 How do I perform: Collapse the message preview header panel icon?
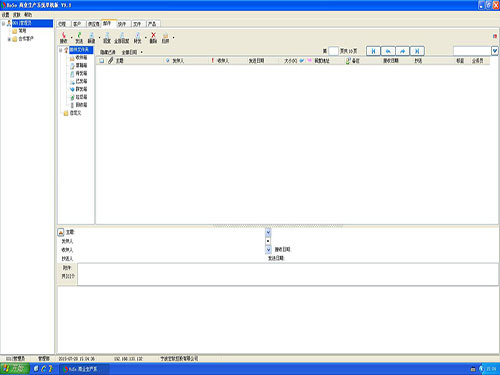(x=61, y=232)
